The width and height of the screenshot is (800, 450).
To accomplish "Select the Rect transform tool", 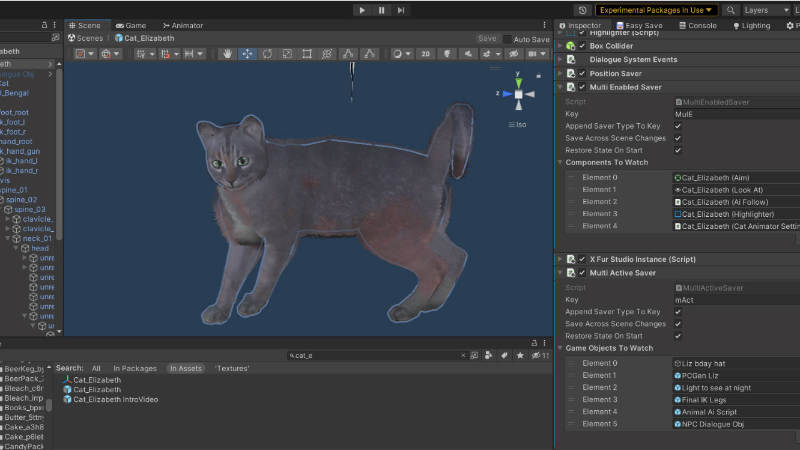I will point(307,54).
